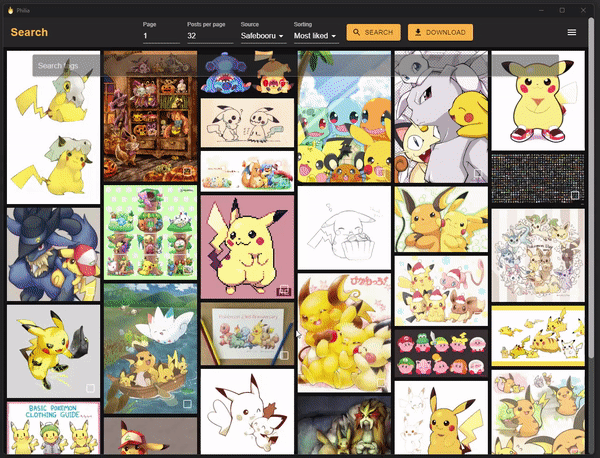The image size is (600, 458).
Task: Open the Pikachu pile with Japanese text thumbnail
Action: click(x=344, y=333)
